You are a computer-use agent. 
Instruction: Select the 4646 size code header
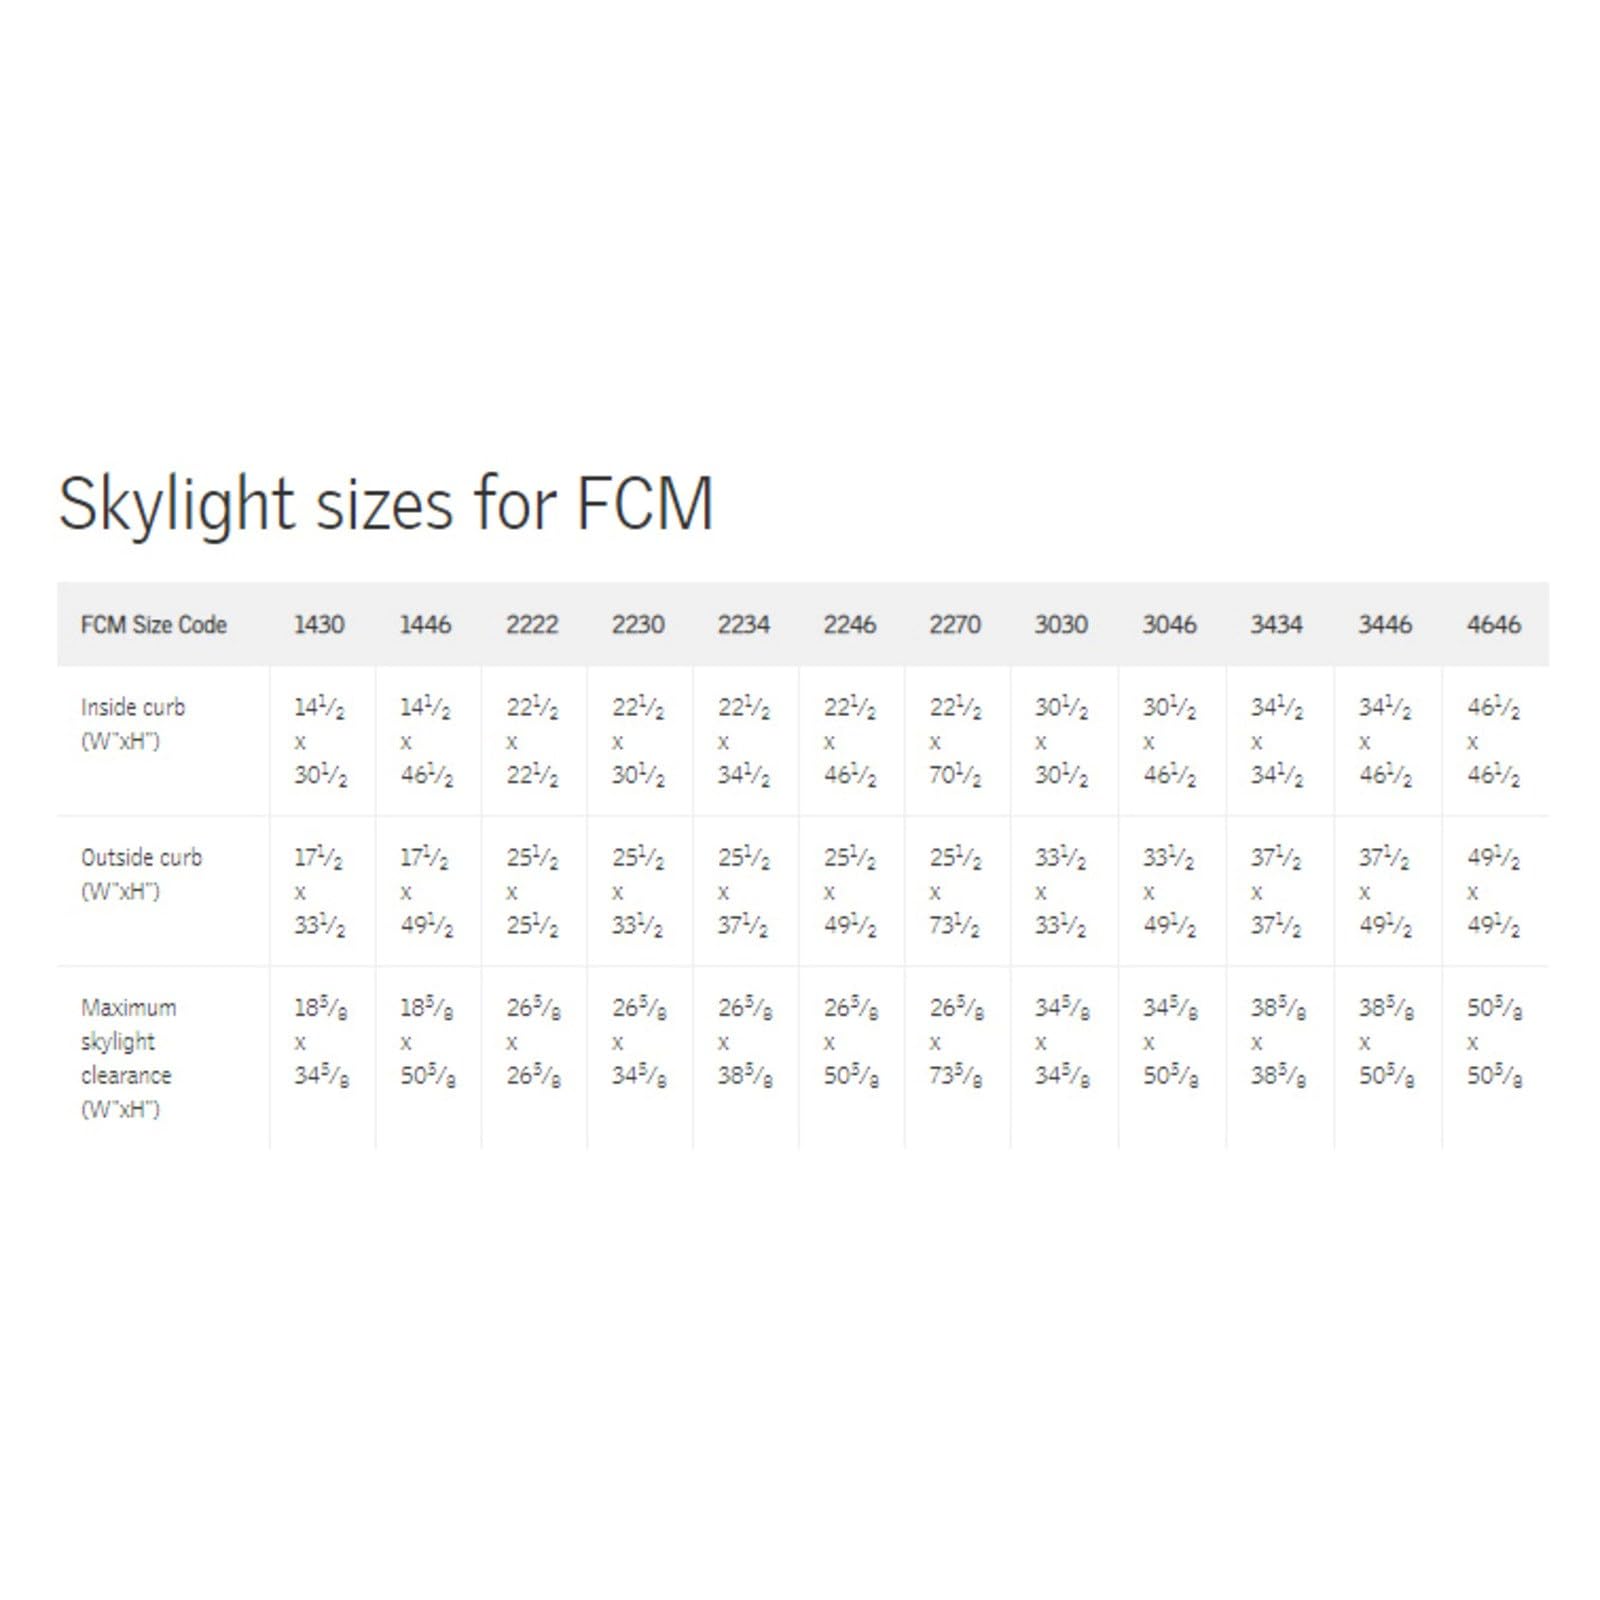click(1493, 625)
